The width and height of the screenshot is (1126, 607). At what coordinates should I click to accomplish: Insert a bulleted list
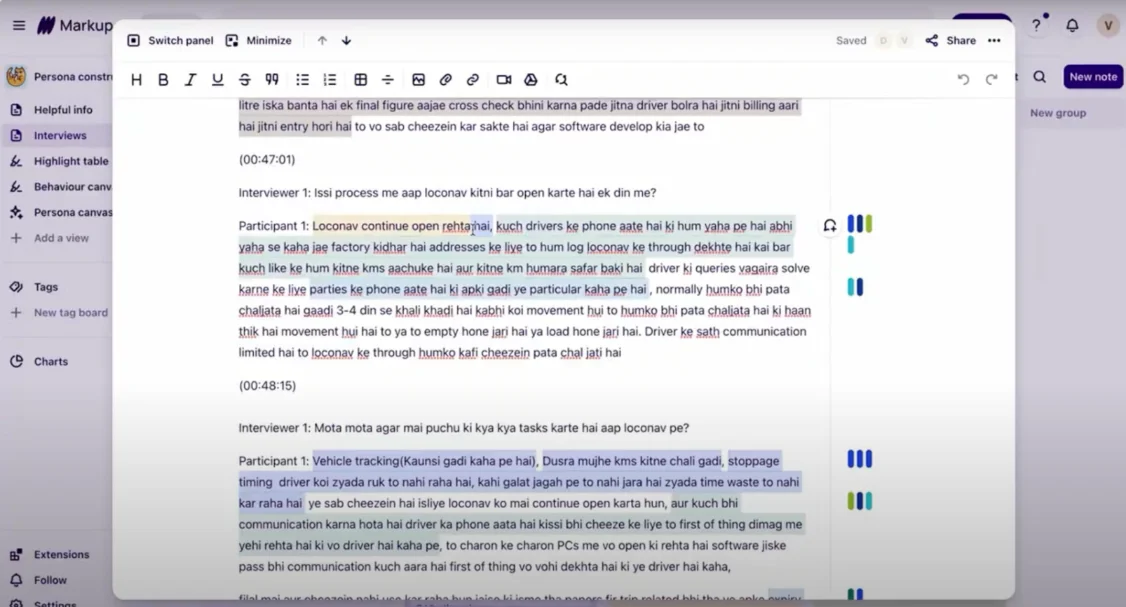pyautogui.click(x=303, y=80)
